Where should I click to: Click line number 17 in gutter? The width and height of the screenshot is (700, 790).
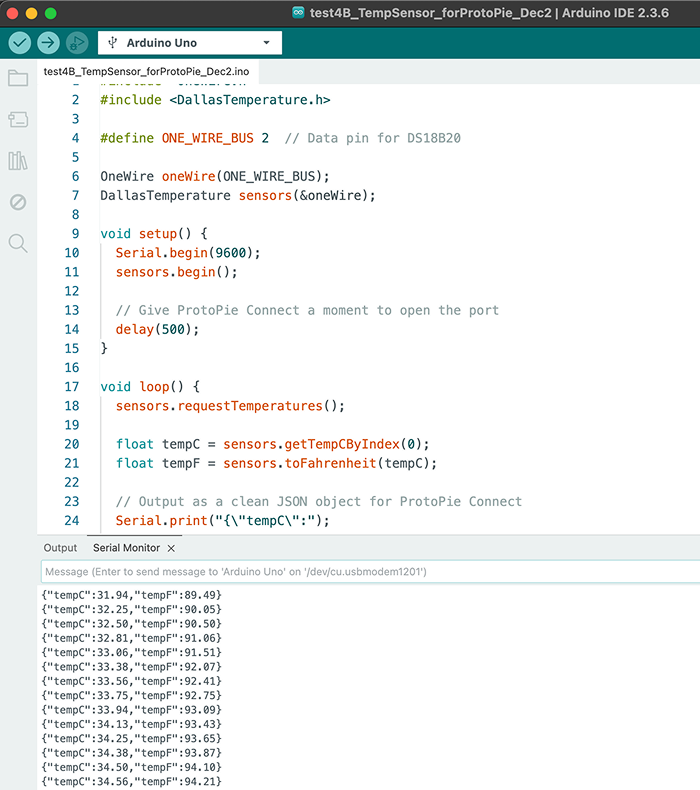pyautogui.click(x=72, y=387)
